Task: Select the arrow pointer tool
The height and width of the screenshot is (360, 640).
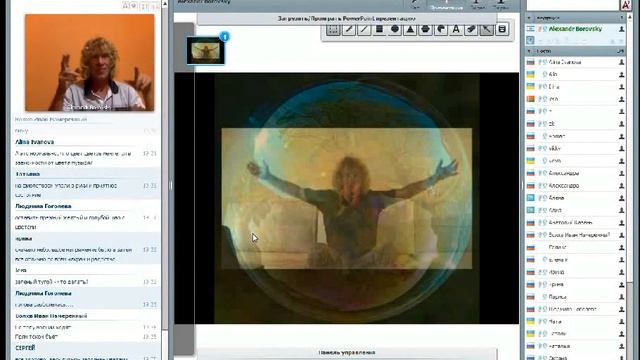Action: (487, 29)
